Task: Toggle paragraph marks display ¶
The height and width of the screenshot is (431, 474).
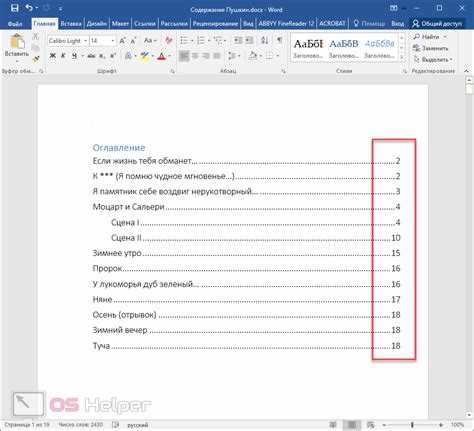Action: (279, 41)
